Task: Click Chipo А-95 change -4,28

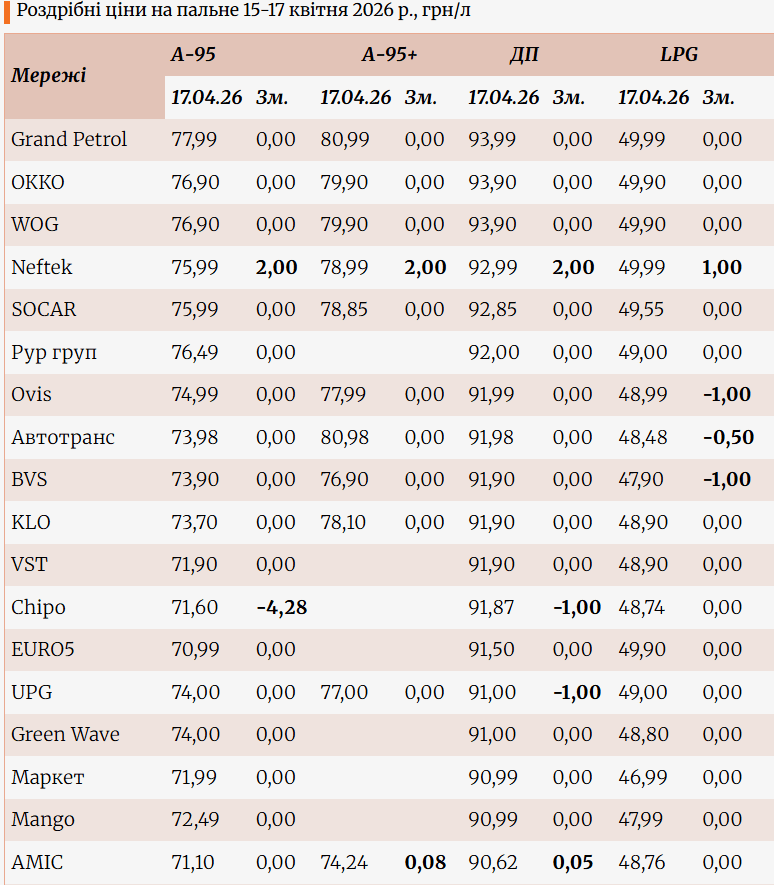Action: 281,608
